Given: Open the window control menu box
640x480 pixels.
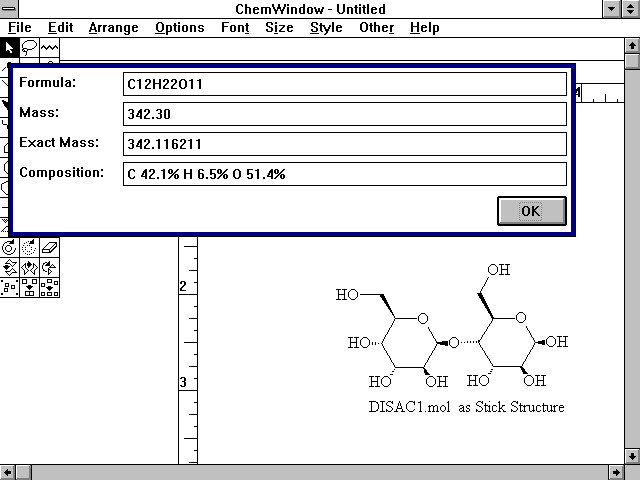Looking at the screenshot, I should [x=10, y=9].
